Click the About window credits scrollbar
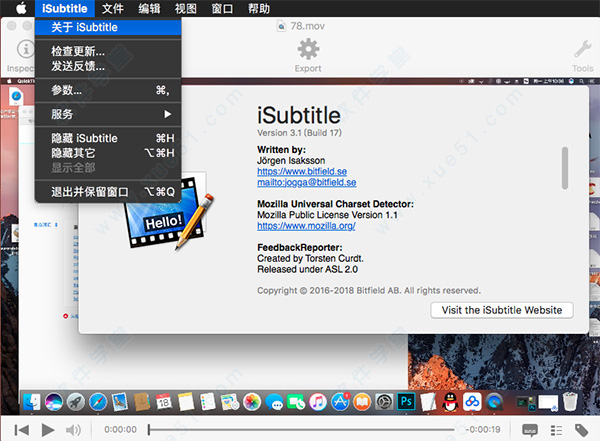 565,168
